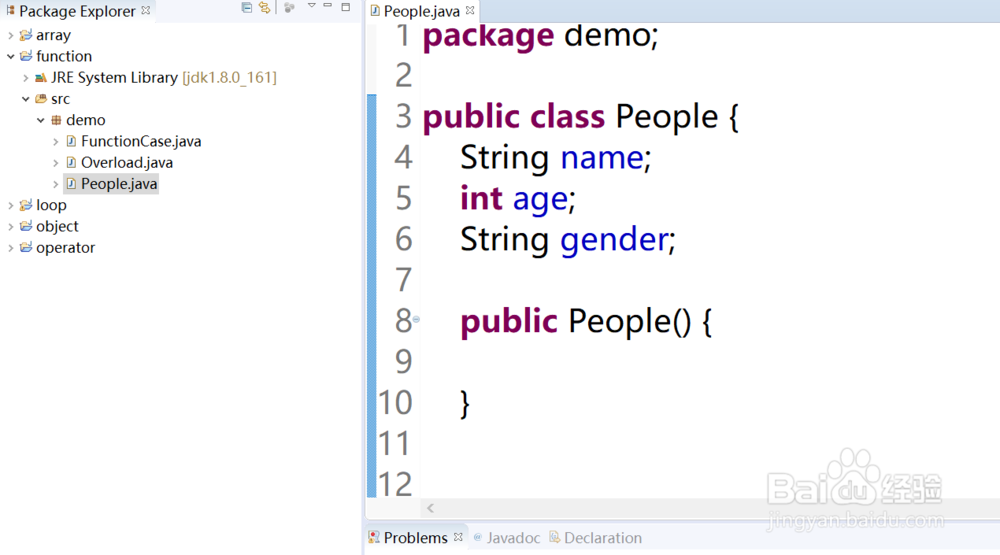Expand the operator project
1000x555 pixels.
click(10, 248)
